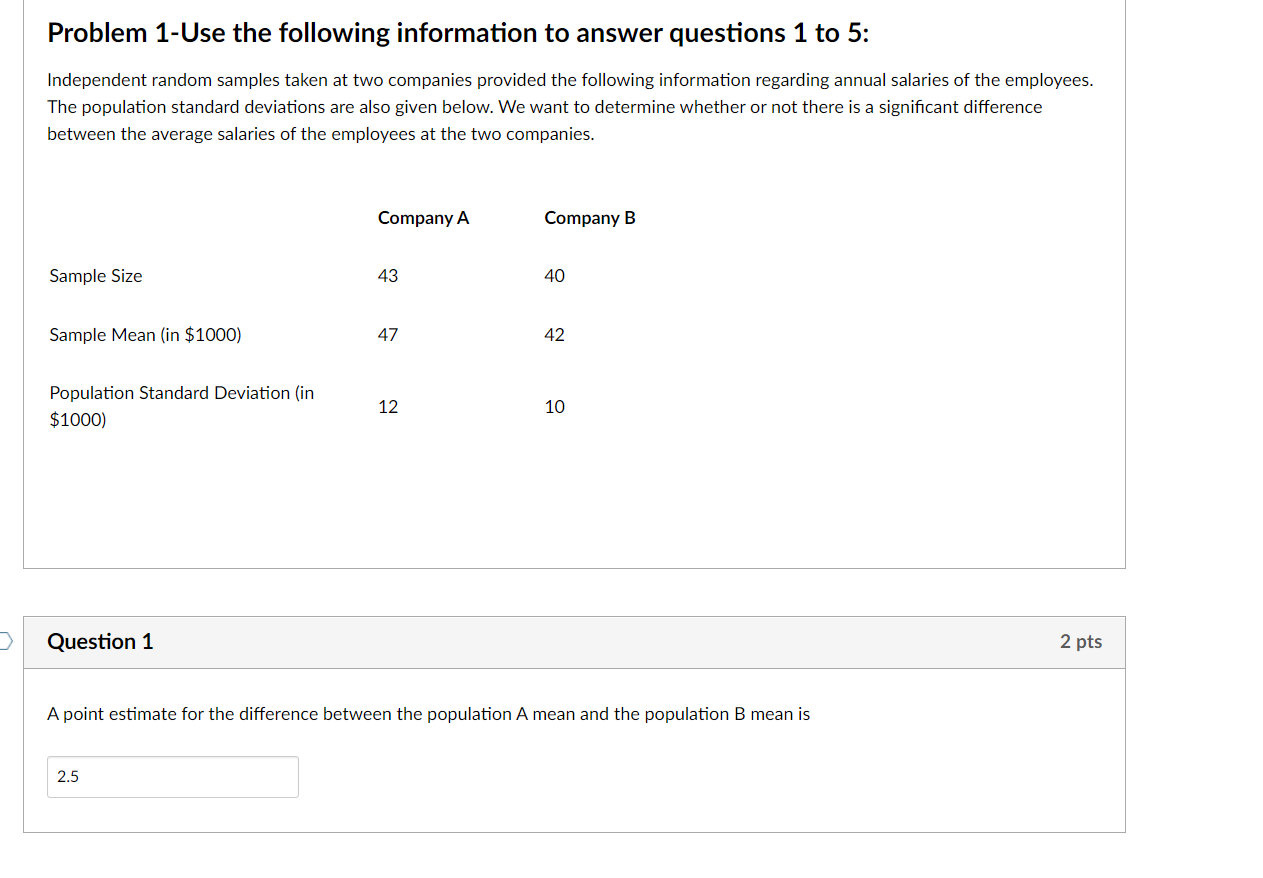
Task: Select the Company A column header
Action: click(423, 217)
